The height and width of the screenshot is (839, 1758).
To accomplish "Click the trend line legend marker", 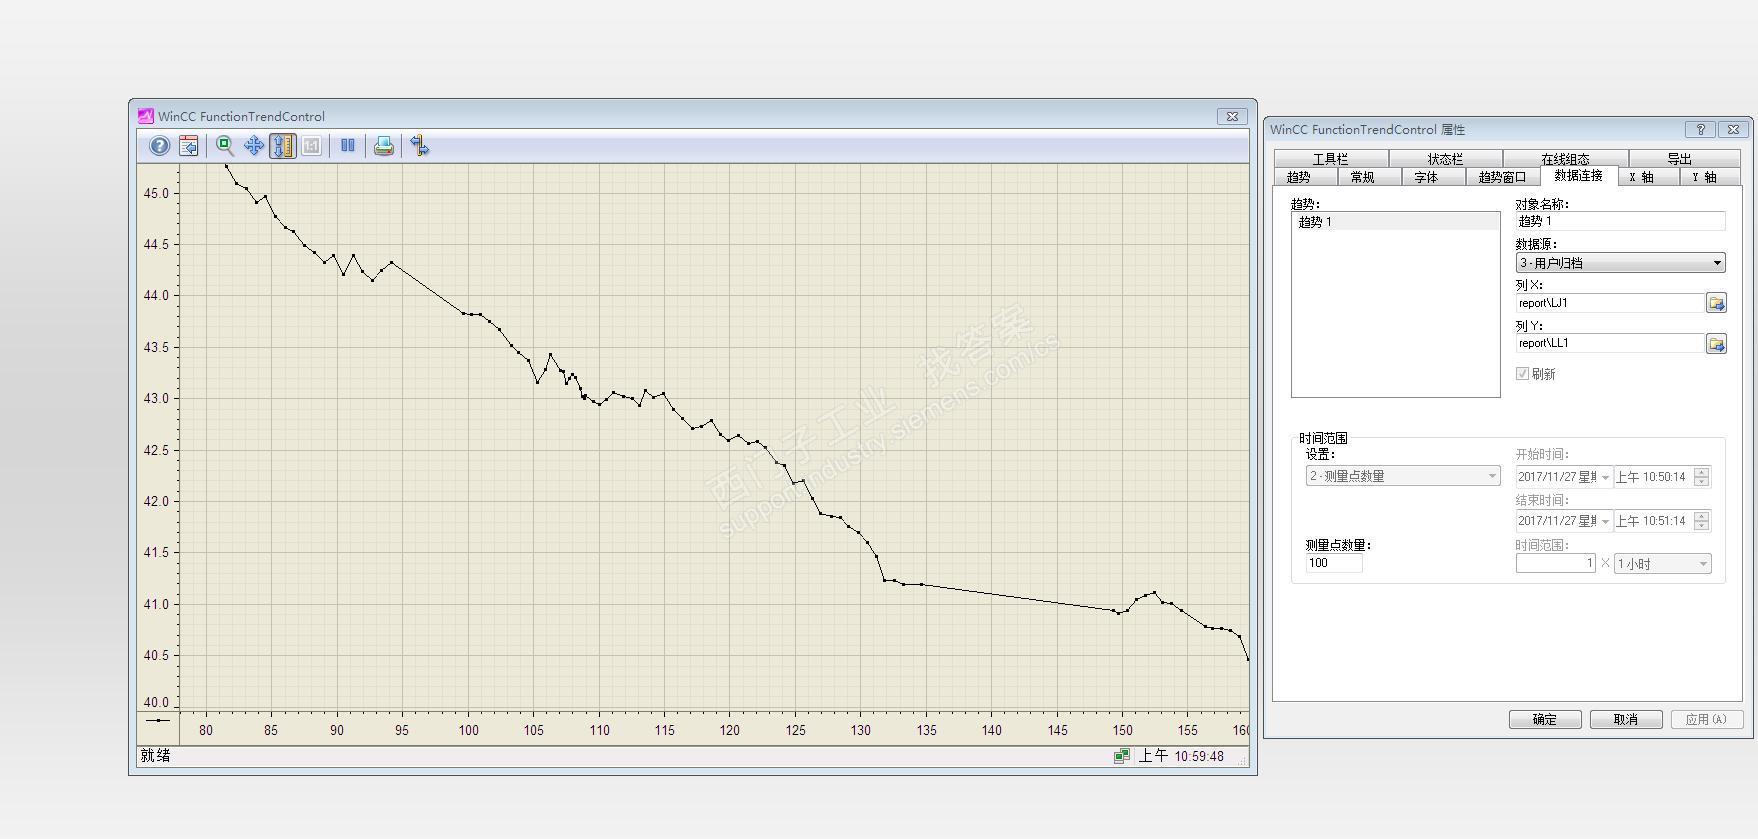I will point(158,720).
